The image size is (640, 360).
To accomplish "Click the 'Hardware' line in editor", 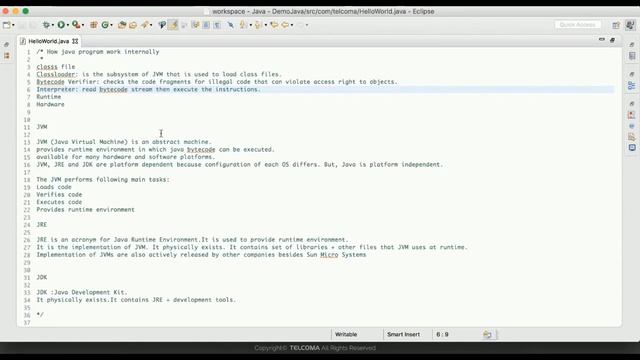I will coord(50,104).
